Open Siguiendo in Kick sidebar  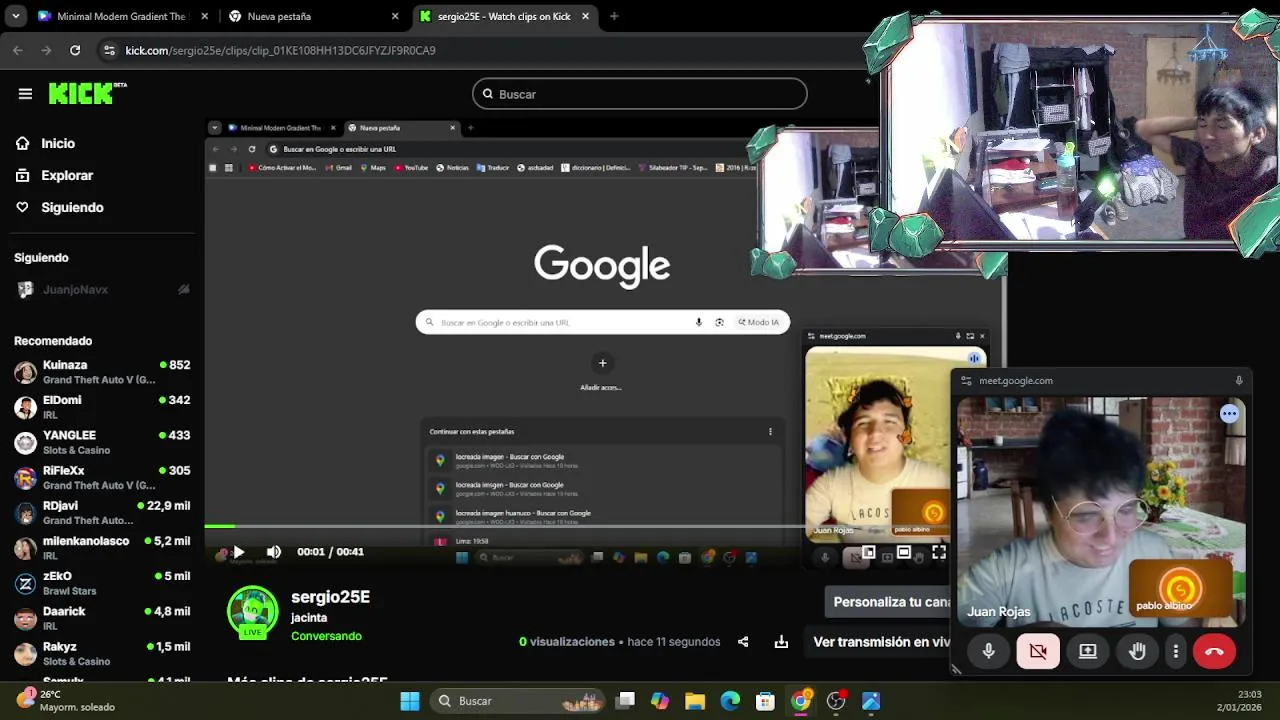click(x=72, y=207)
